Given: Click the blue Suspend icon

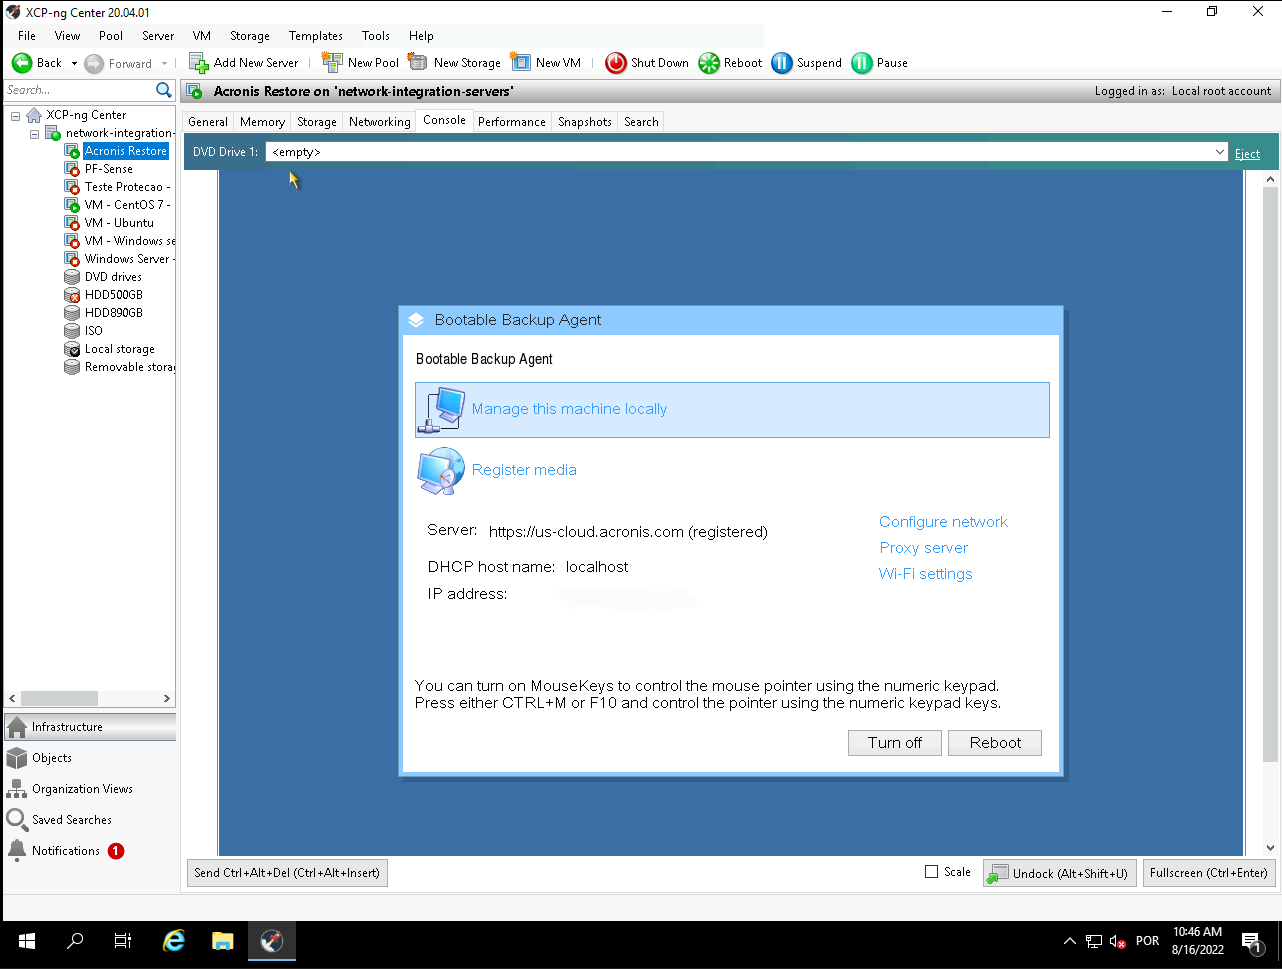Looking at the screenshot, I should [x=782, y=63].
